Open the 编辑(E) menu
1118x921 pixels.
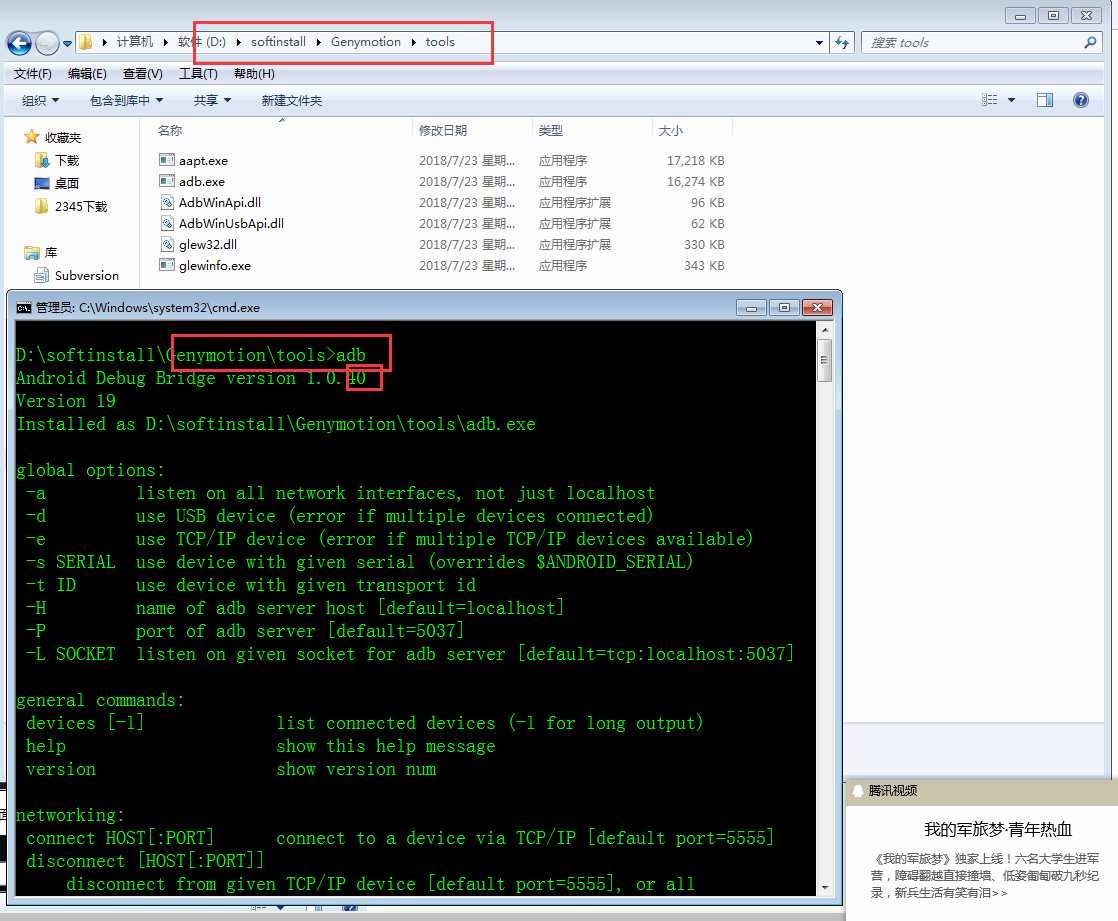pyautogui.click(x=87, y=73)
